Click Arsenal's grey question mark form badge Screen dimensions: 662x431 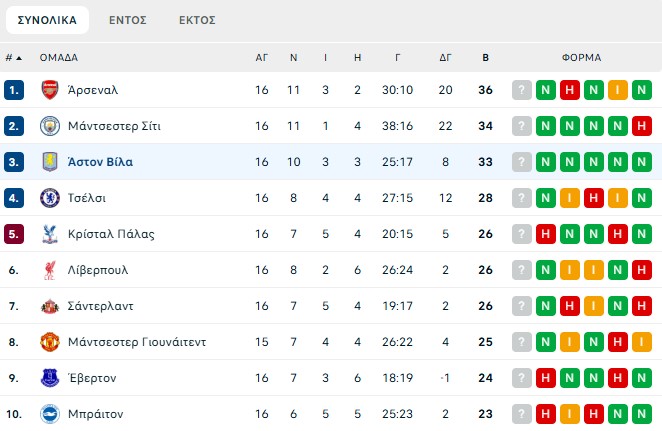[521, 90]
